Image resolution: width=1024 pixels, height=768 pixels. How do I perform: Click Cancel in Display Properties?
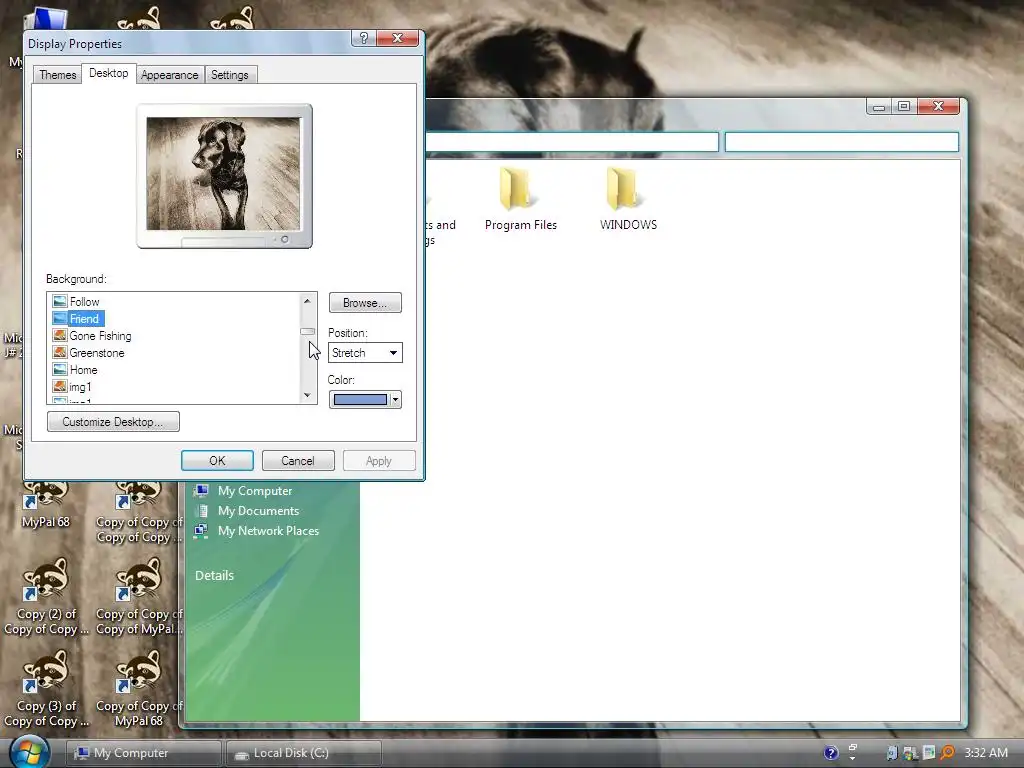(298, 460)
